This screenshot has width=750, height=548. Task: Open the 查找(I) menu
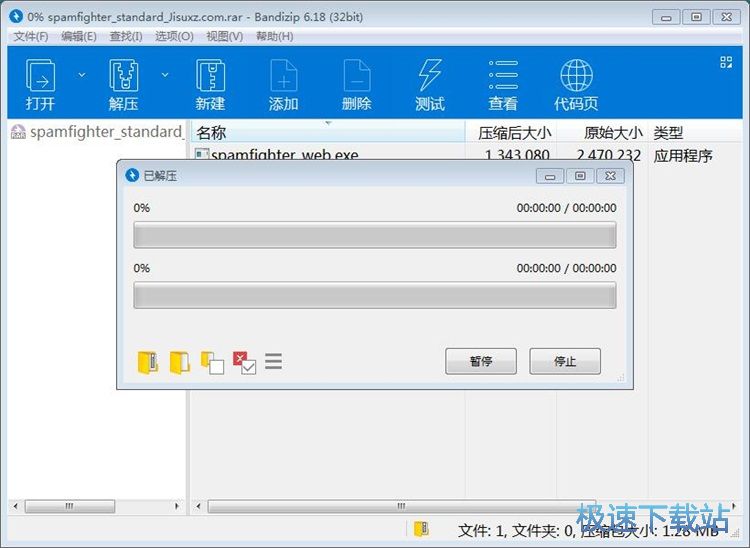click(x=126, y=36)
